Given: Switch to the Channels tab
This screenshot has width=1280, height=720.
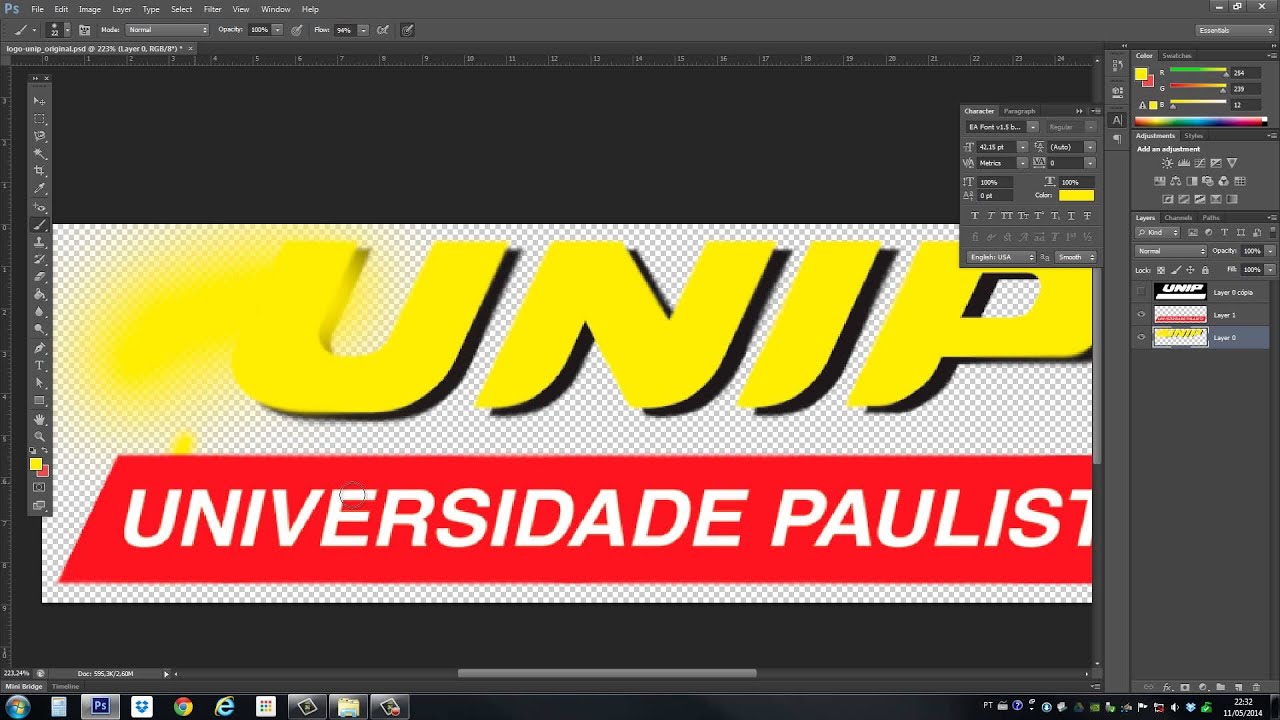Looking at the screenshot, I should (x=1178, y=217).
